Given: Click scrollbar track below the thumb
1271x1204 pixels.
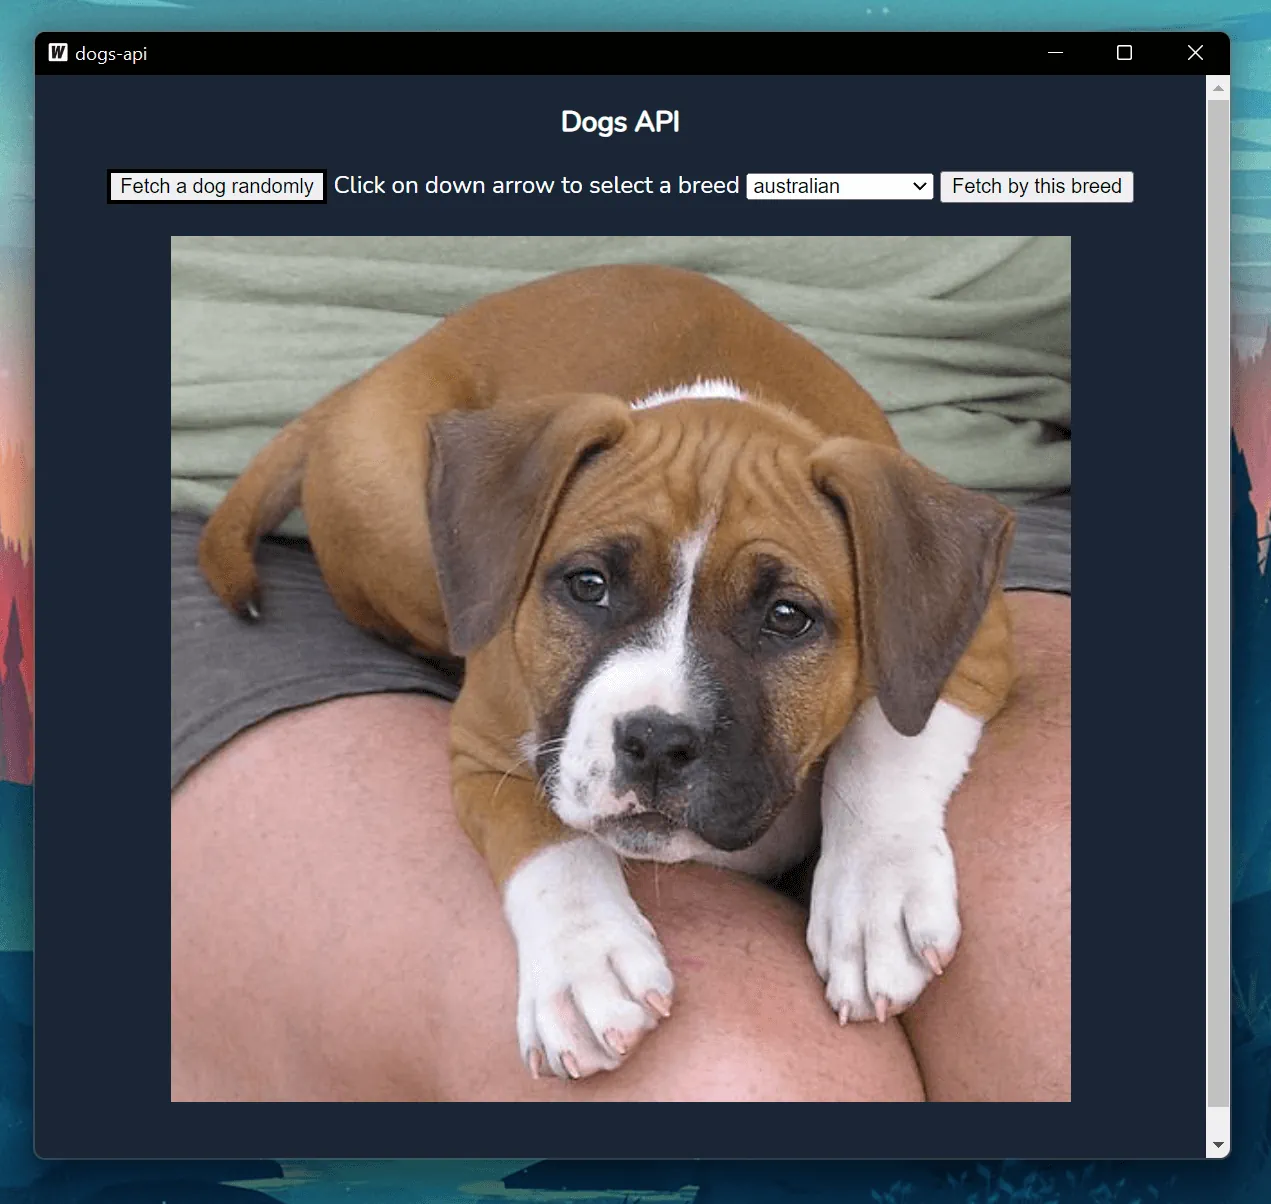Looking at the screenshot, I should (x=1217, y=1120).
